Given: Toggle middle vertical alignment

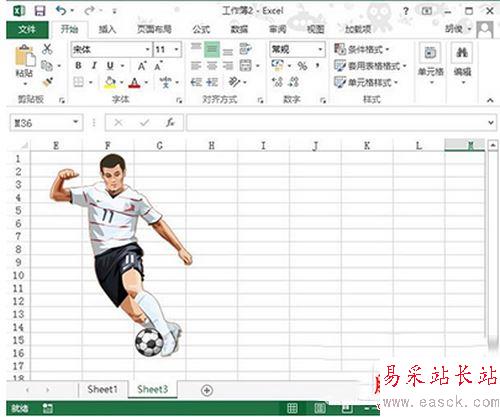Looking at the screenshot, I should [x=212, y=49].
